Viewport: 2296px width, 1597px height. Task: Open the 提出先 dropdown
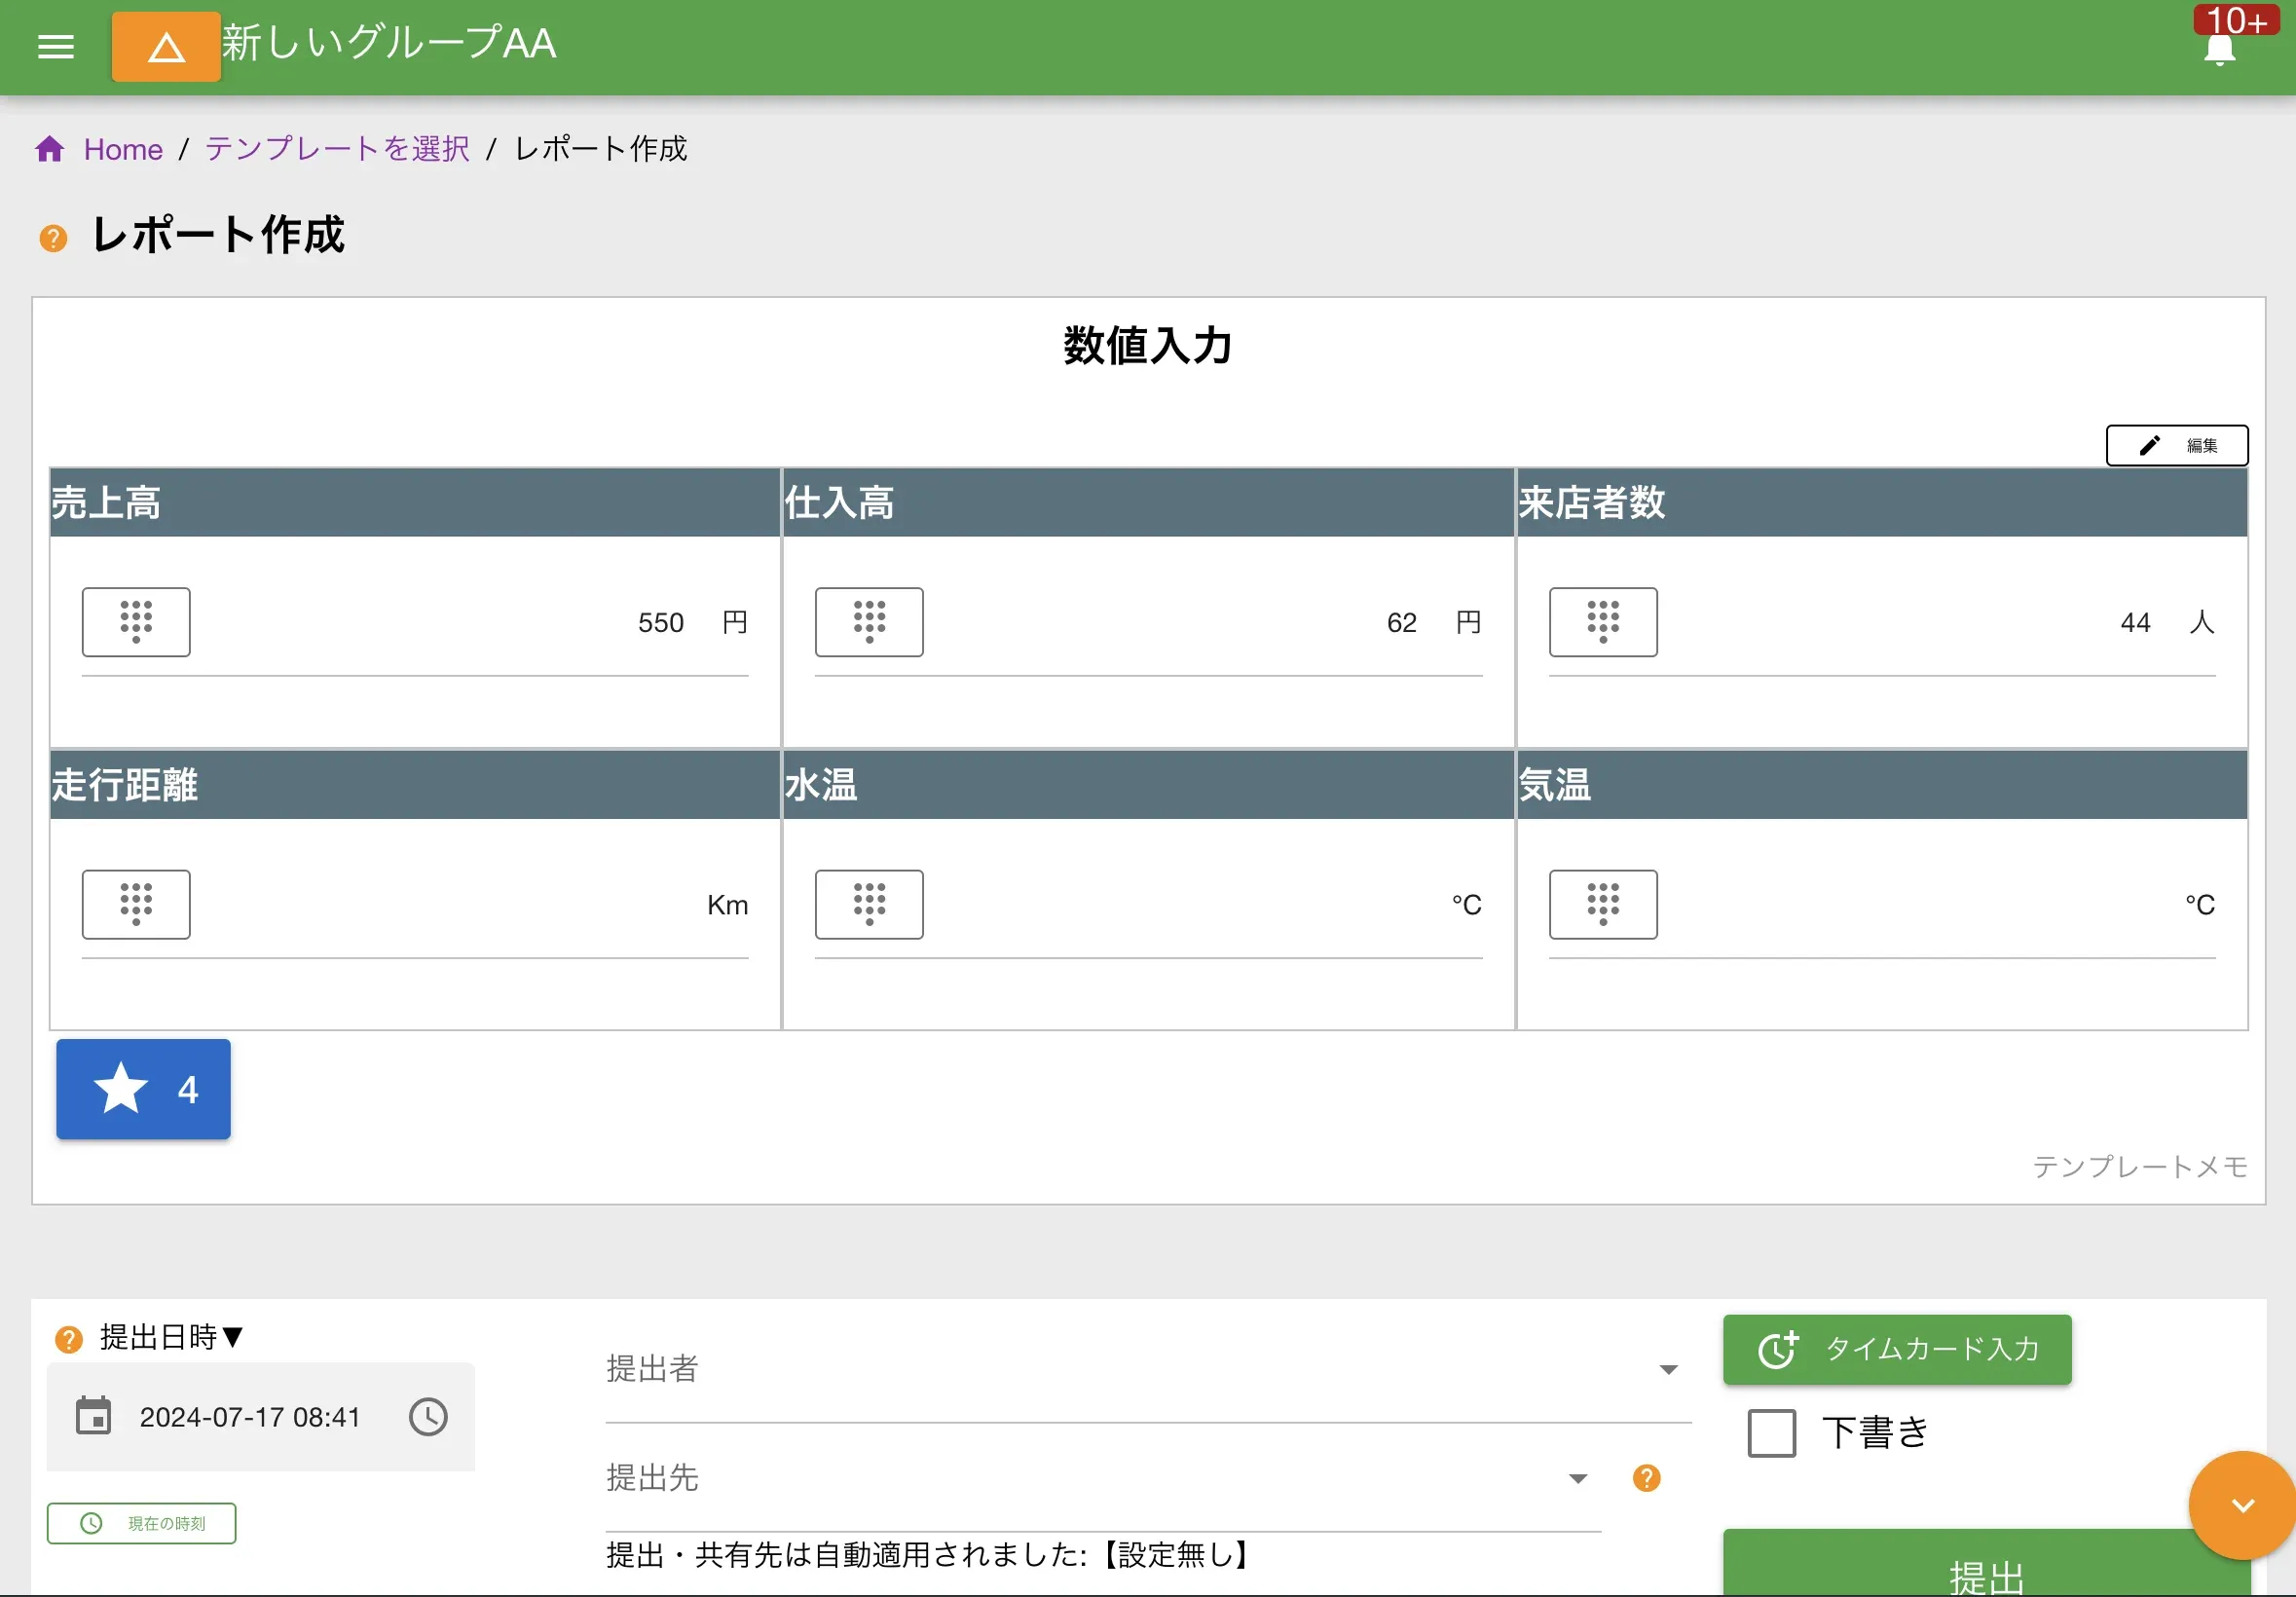(x=1578, y=1478)
